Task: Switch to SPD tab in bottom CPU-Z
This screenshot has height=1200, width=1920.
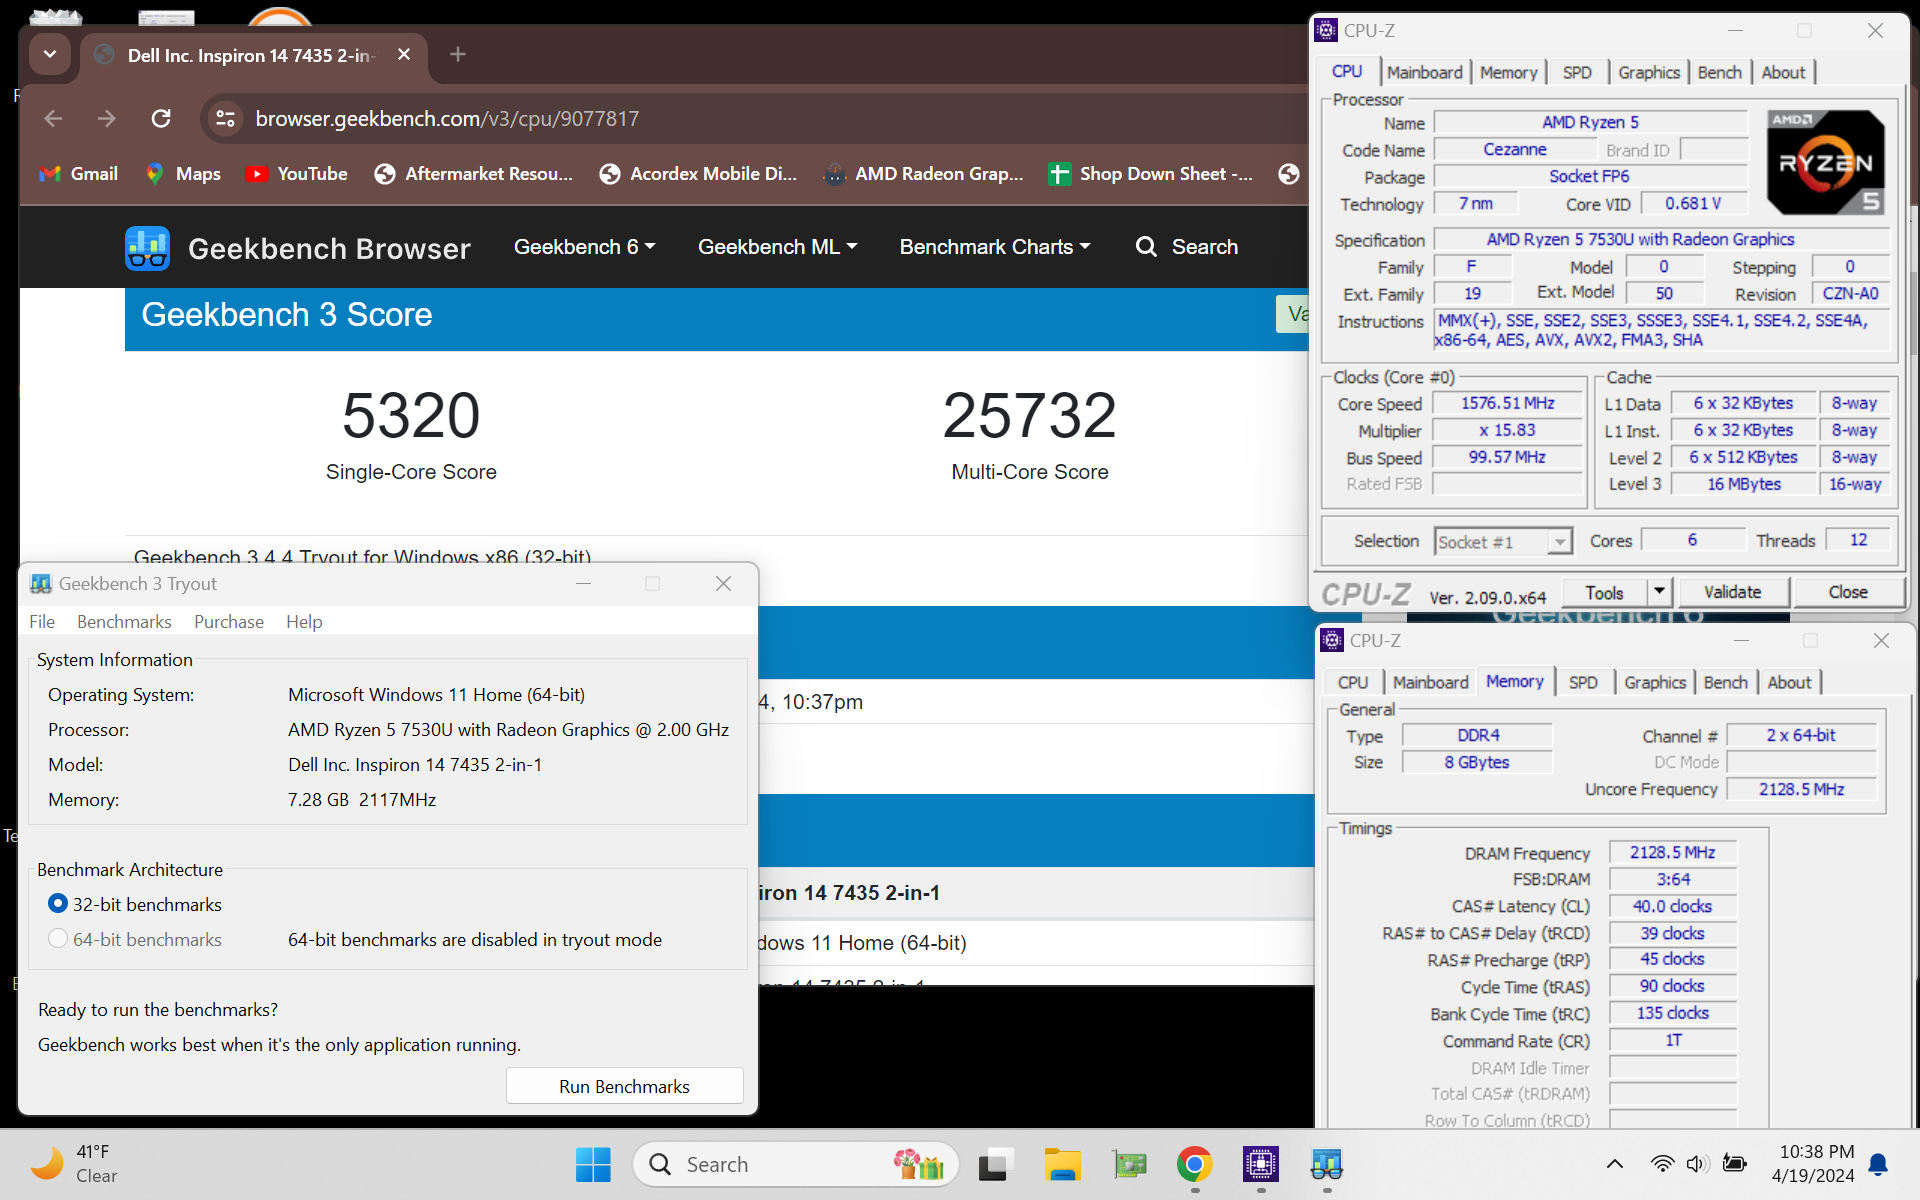Action: pos(1583,682)
